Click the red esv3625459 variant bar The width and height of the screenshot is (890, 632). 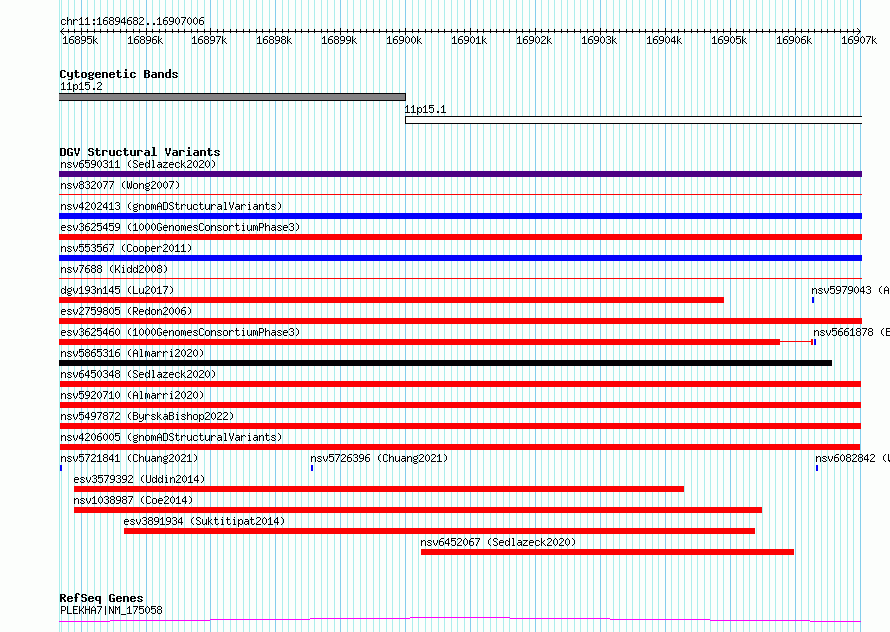pos(460,237)
